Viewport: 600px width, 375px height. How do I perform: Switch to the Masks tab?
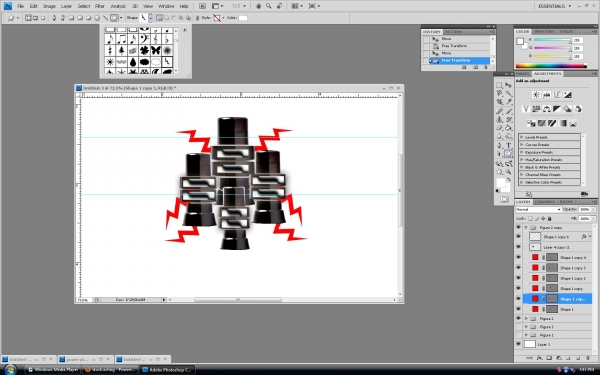point(522,73)
